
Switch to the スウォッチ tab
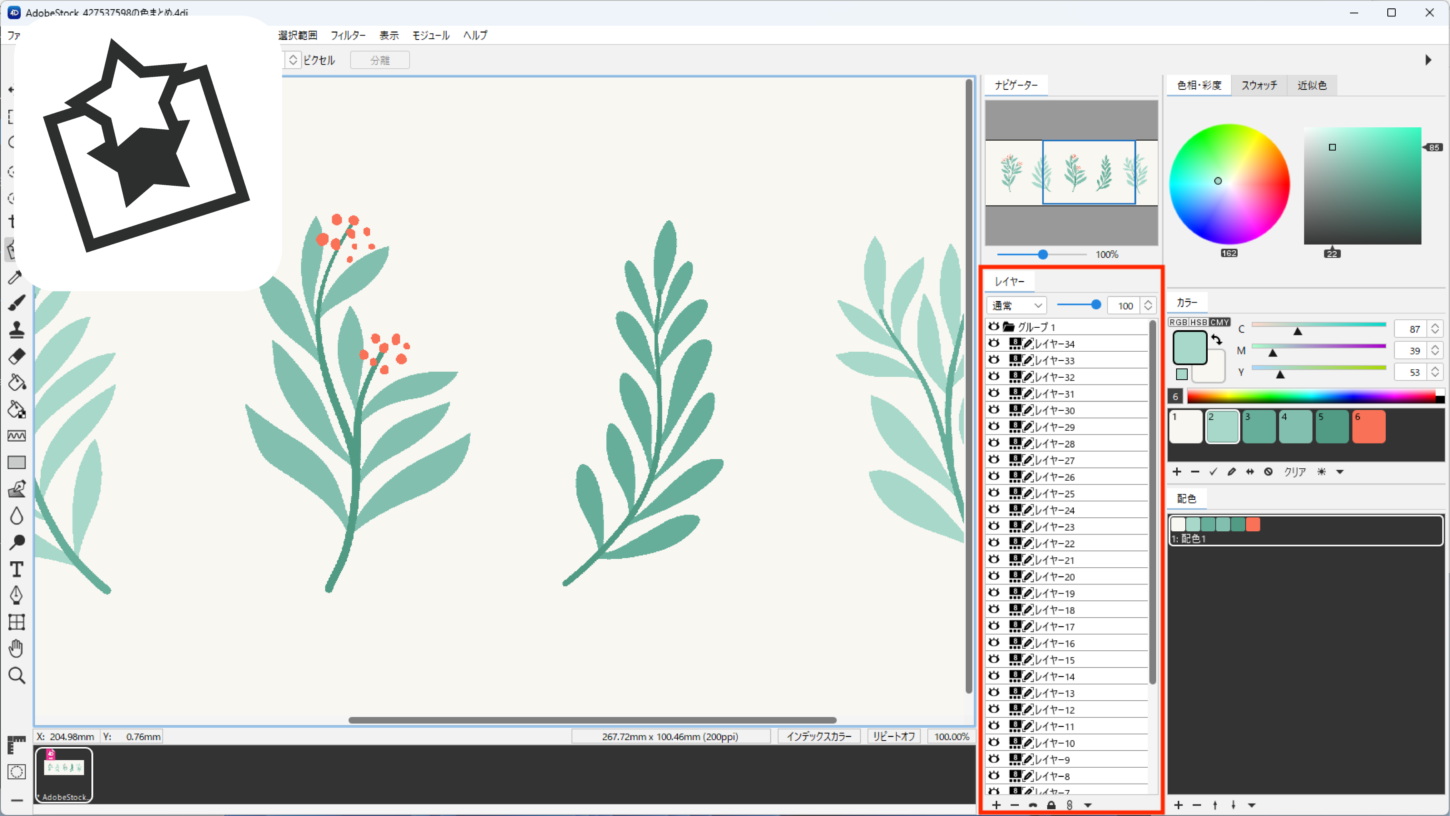pyautogui.click(x=1259, y=86)
